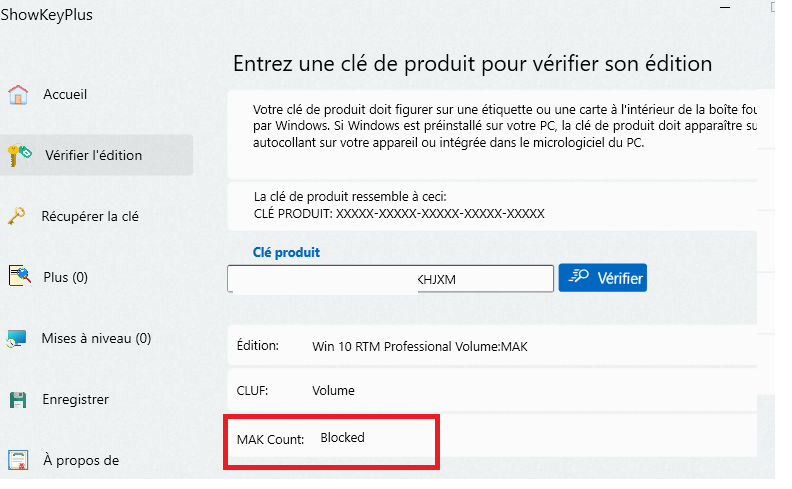Open Mises à niveau (0) section

96,338
